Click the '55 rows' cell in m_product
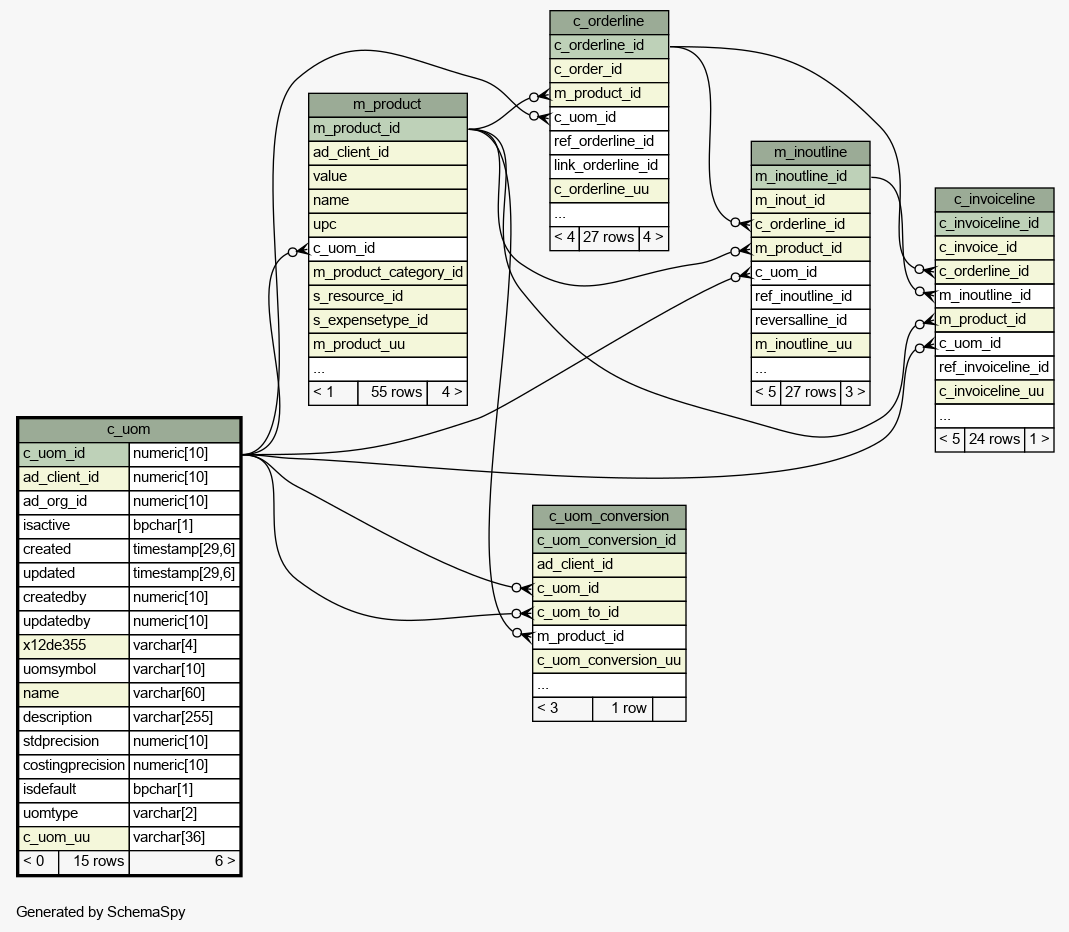This screenshot has width=1069, height=932. tap(391, 393)
